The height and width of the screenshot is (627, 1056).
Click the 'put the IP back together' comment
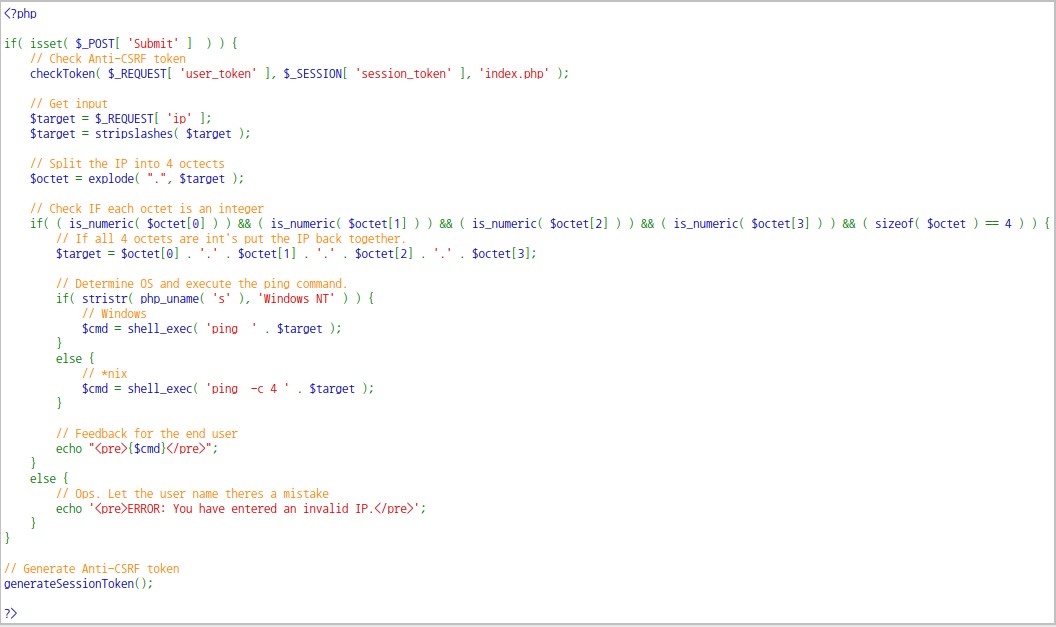pyautogui.click(x=231, y=238)
